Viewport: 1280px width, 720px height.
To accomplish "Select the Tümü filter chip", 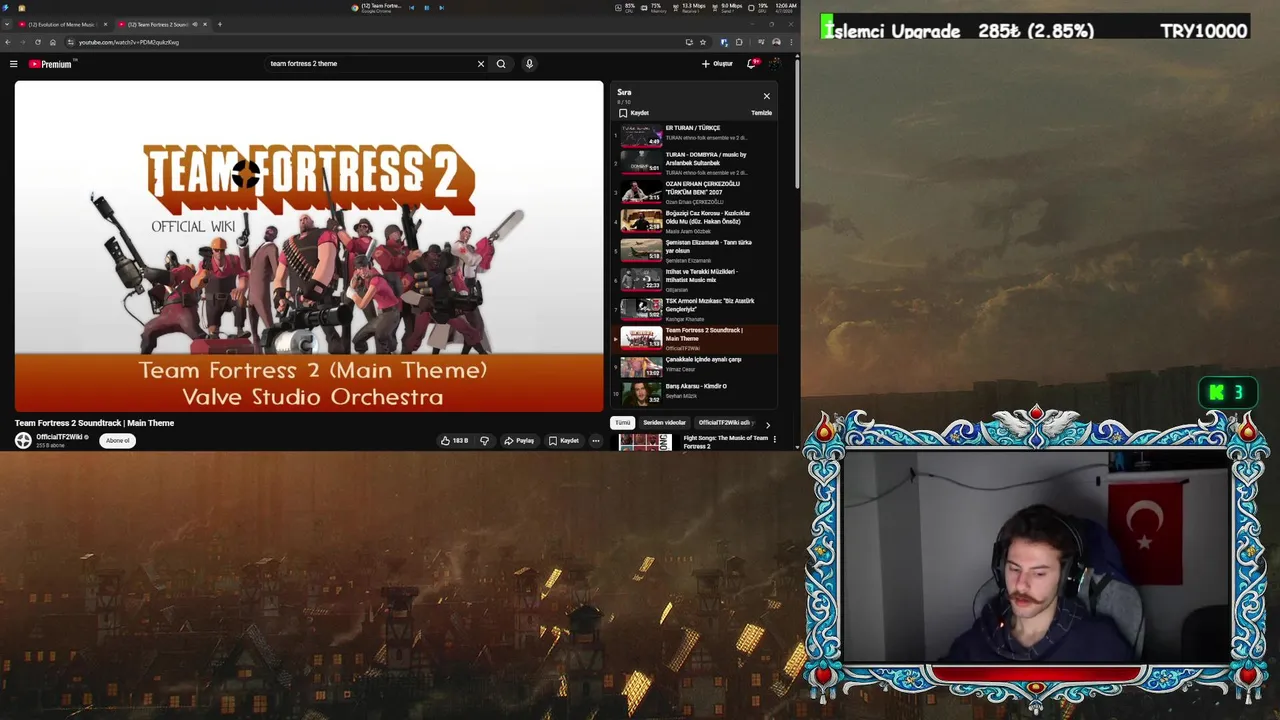I will pyautogui.click(x=623, y=423).
